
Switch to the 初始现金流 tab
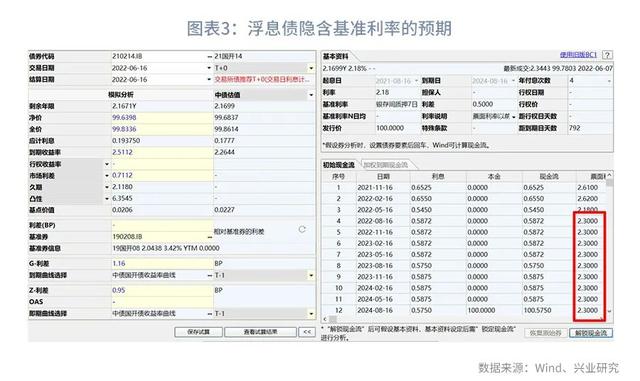pos(338,165)
